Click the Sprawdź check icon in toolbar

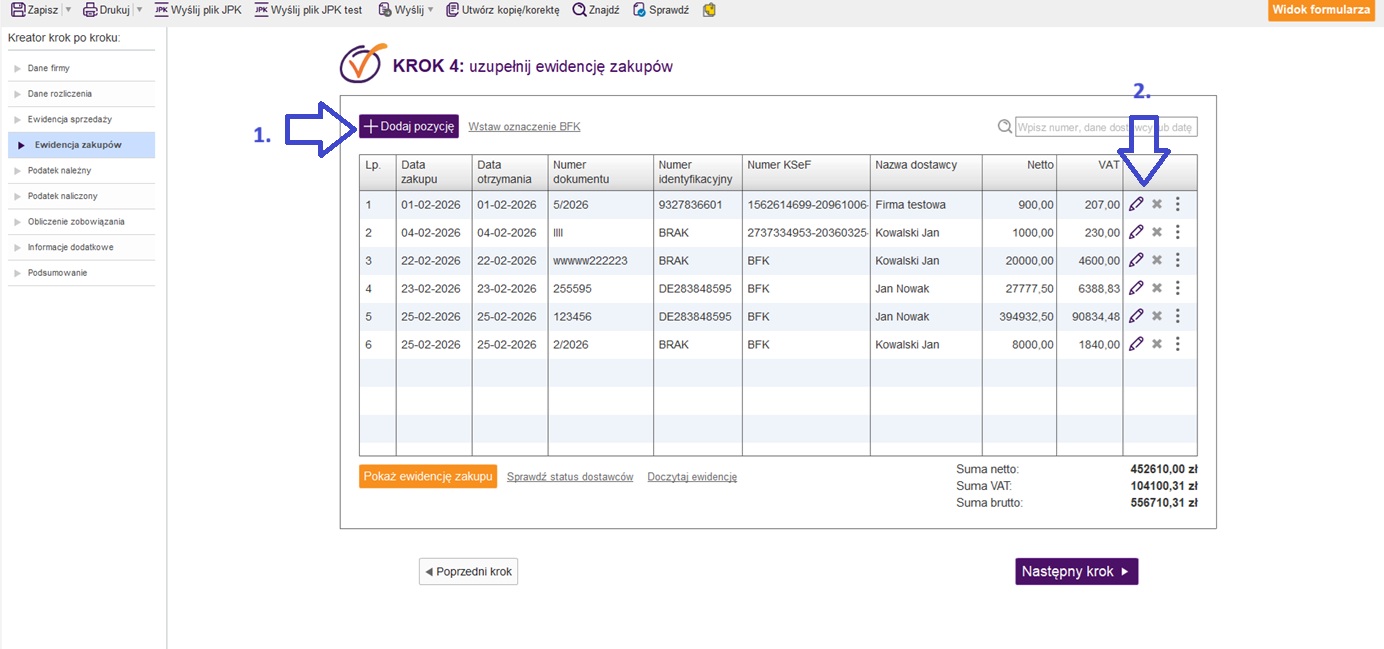tap(639, 10)
